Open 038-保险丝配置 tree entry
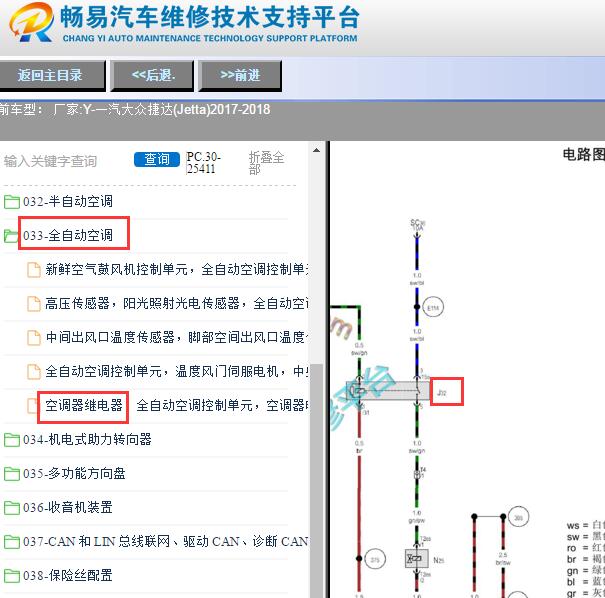 click(68, 575)
